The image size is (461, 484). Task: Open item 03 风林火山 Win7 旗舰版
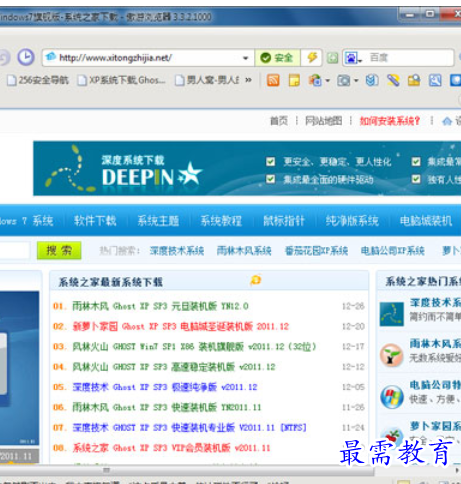click(x=194, y=347)
